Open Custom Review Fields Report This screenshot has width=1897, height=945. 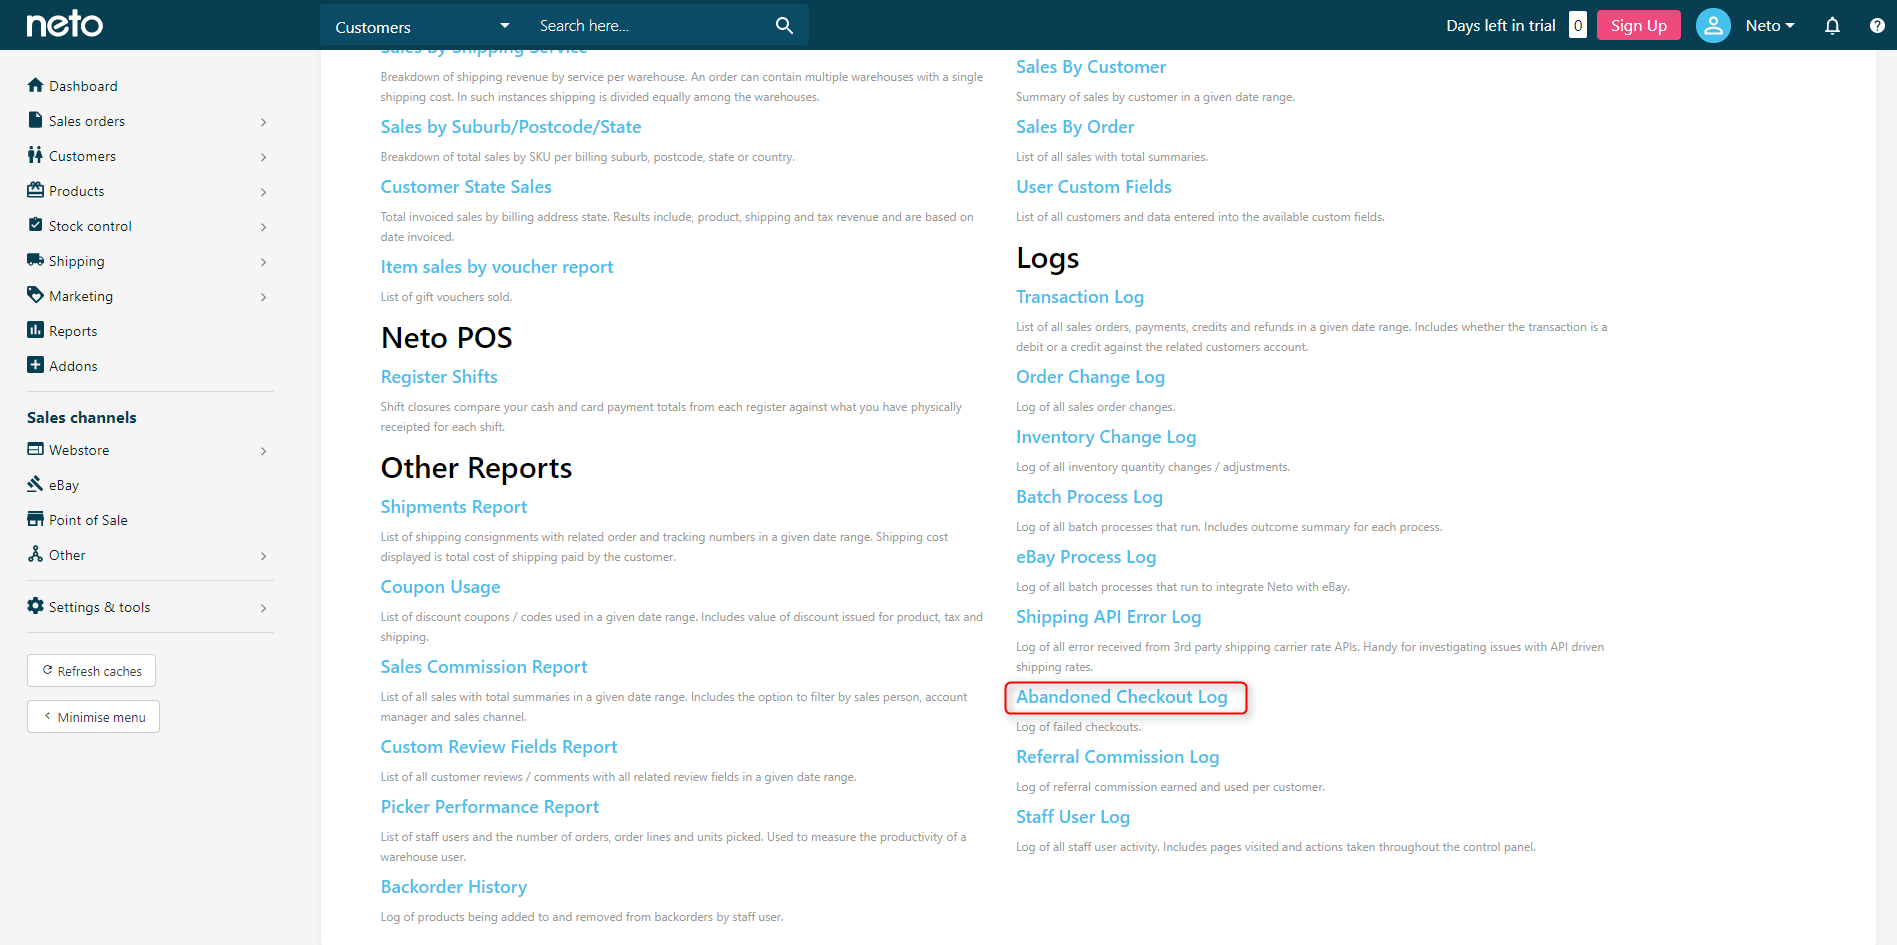(499, 747)
